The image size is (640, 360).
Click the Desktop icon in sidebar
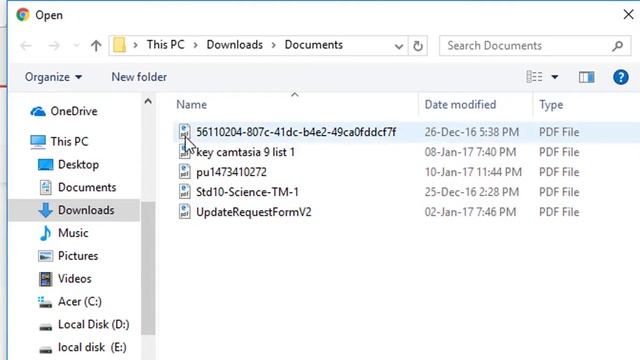click(45, 165)
